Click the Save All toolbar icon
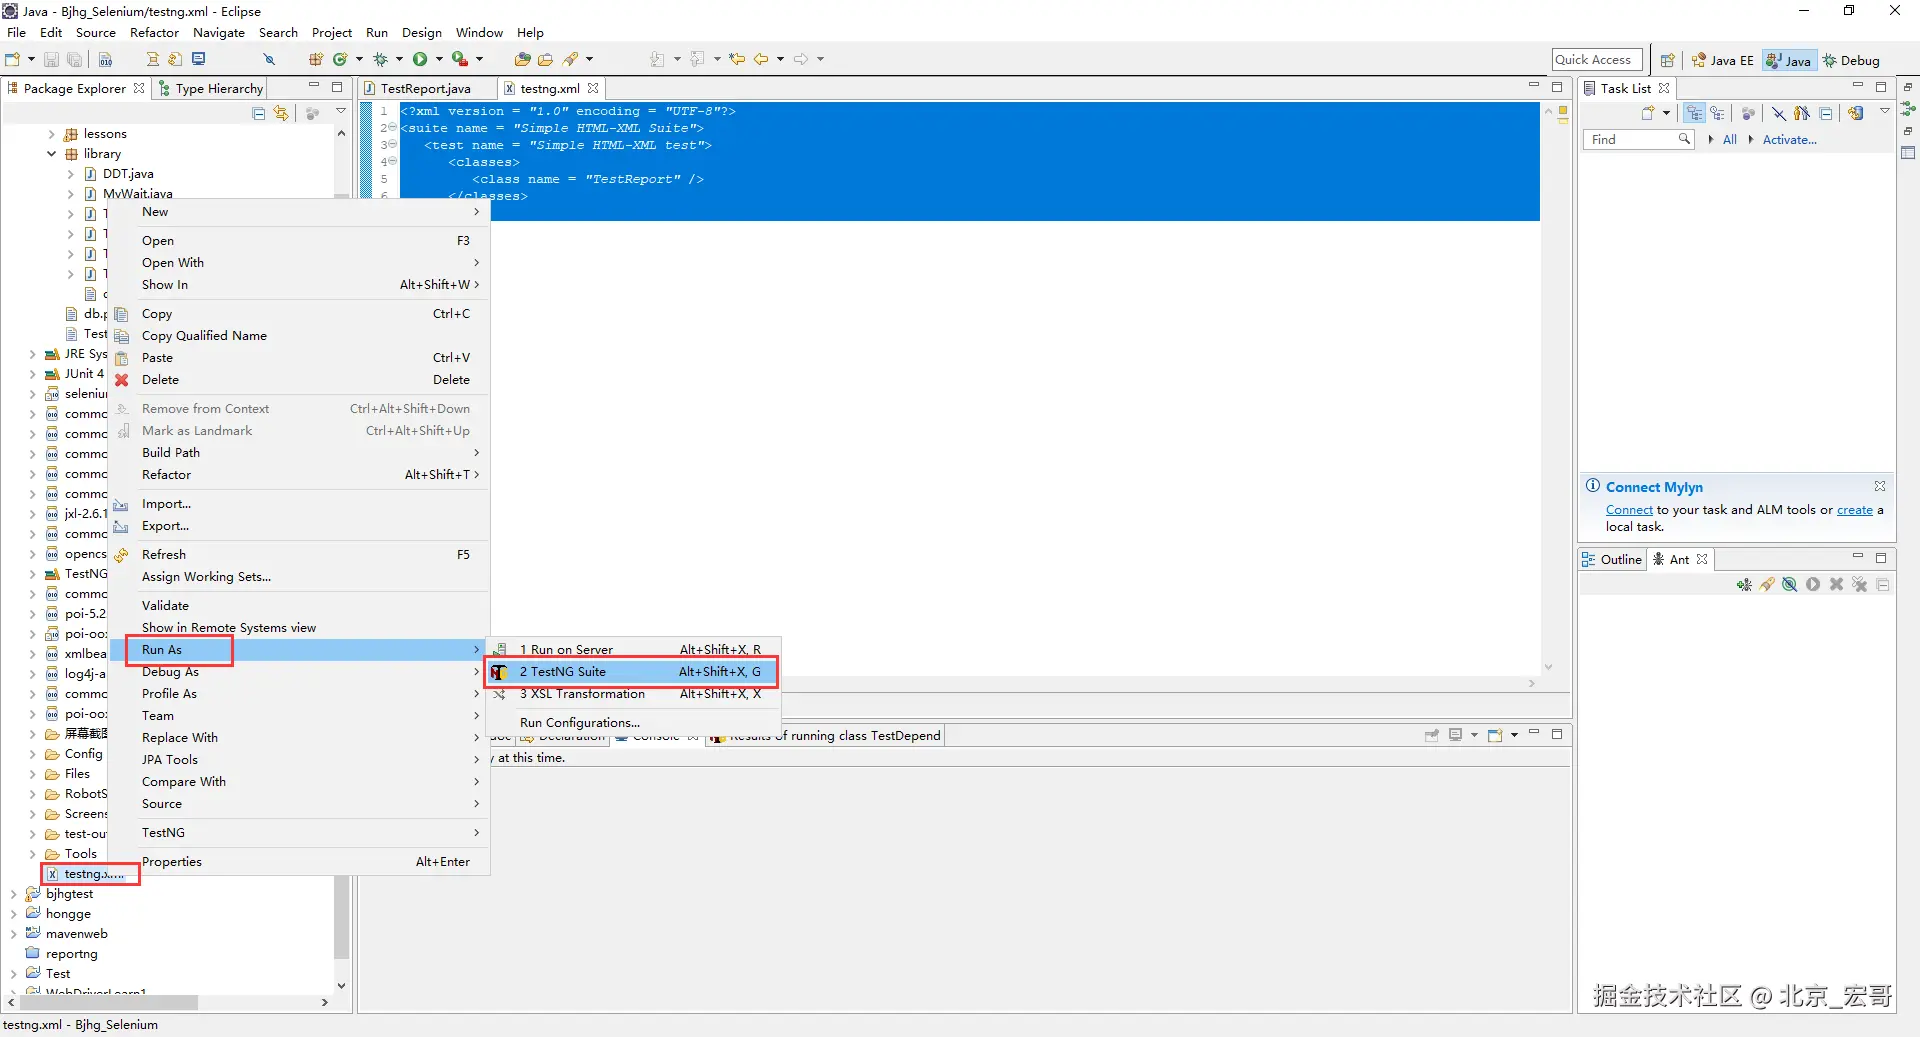The width and height of the screenshot is (1920, 1037). tap(74, 59)
